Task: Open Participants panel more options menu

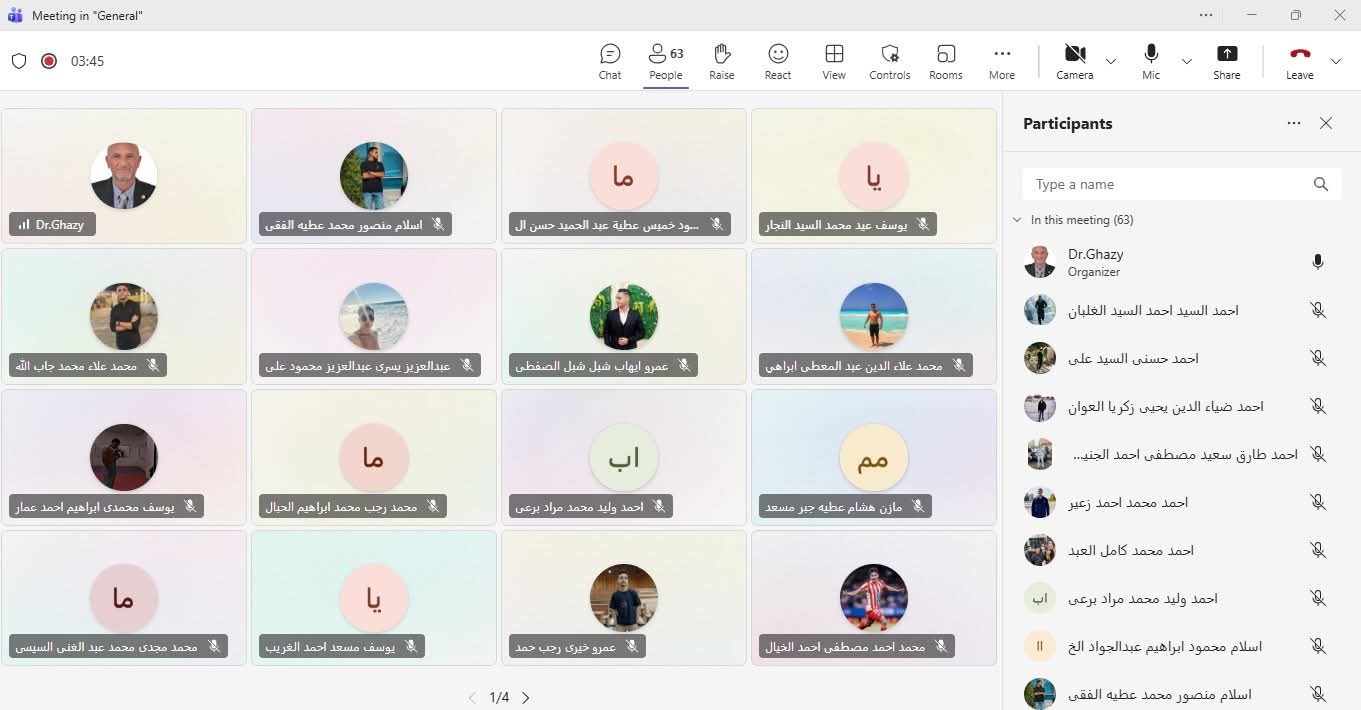Action: point(1294,123)
